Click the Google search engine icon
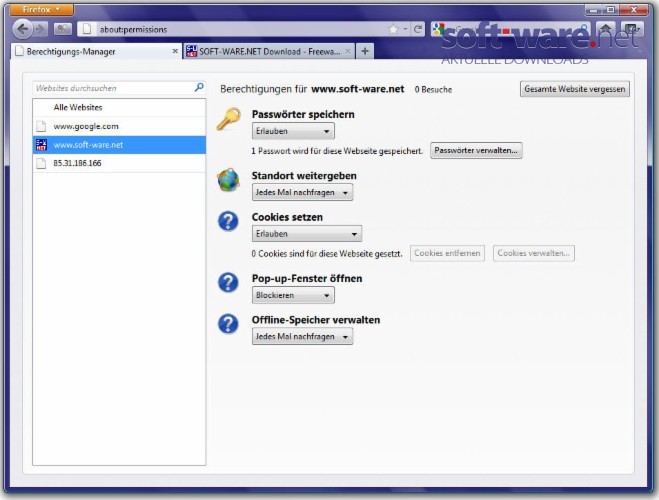Screen dimensions: 659x500 coord(439,29)
